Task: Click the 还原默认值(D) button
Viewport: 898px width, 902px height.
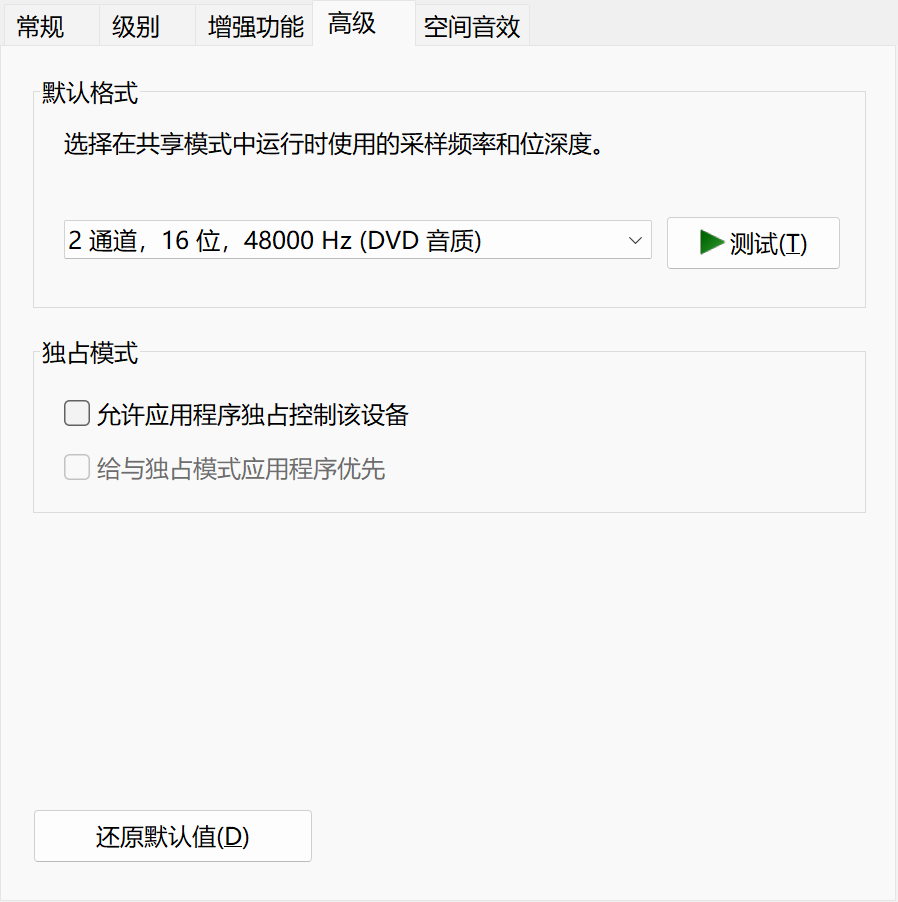Action: click(x=172, y=836)
